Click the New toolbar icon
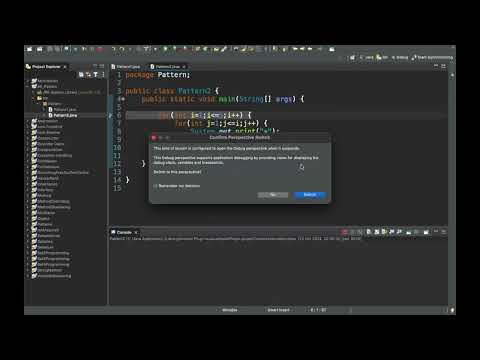The height and width of the screenshot is (360, 480). (30, 49)
